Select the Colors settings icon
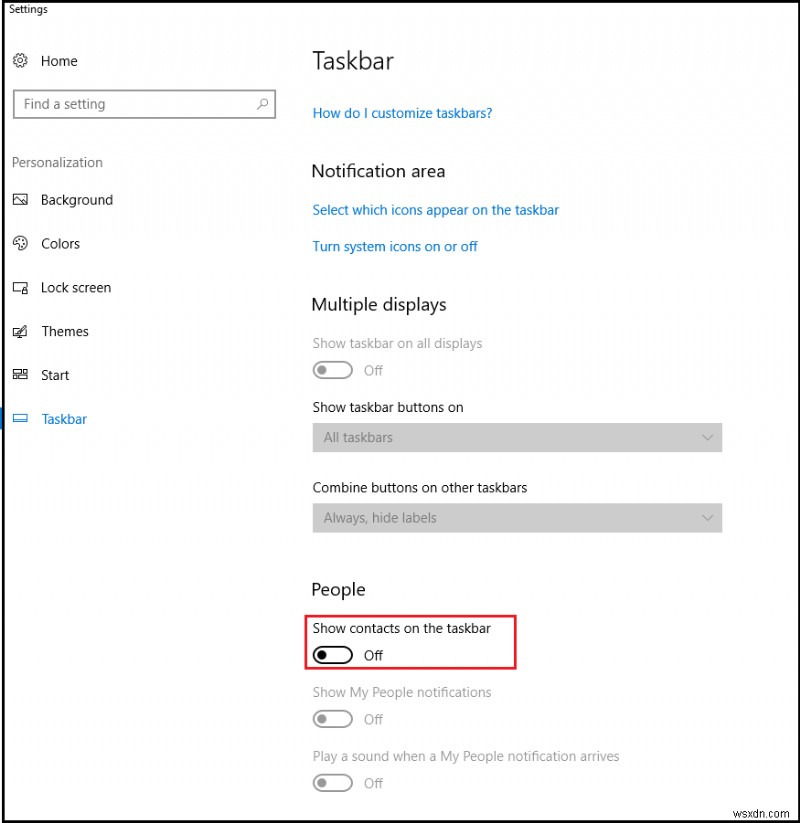 (x=21, y=243)
